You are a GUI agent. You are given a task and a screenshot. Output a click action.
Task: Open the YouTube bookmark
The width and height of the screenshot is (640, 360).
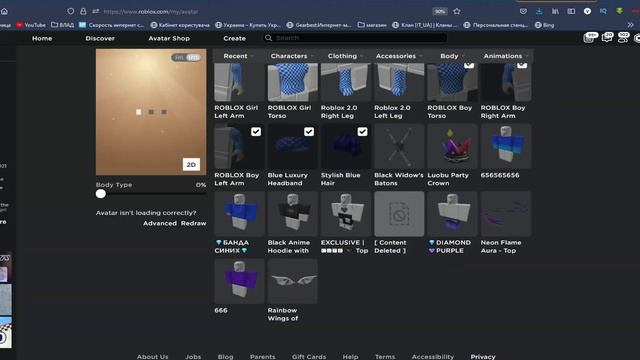[31, 25]
